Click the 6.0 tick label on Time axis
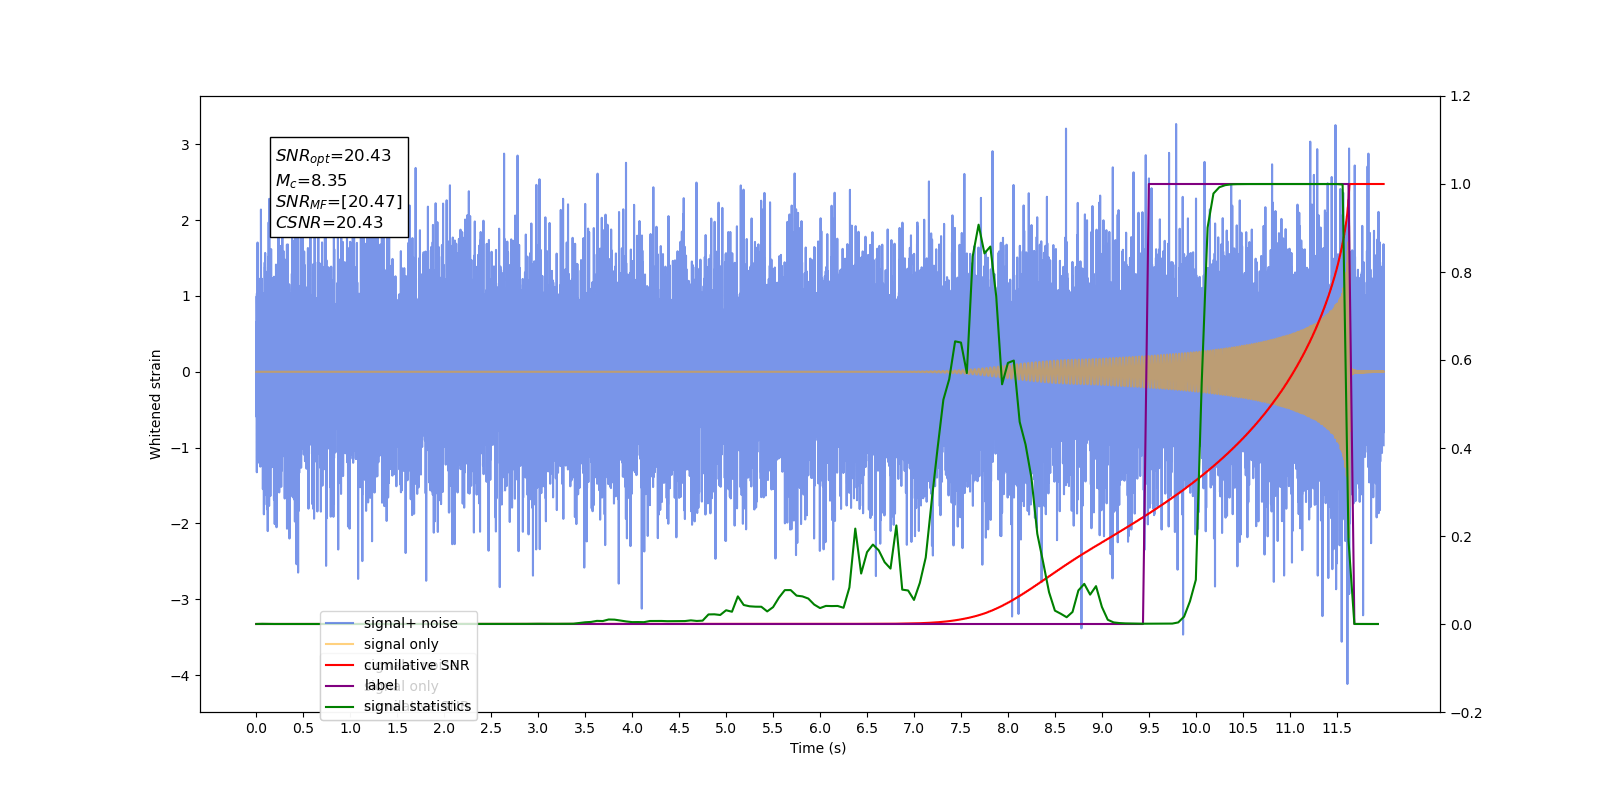 (820, 728)
